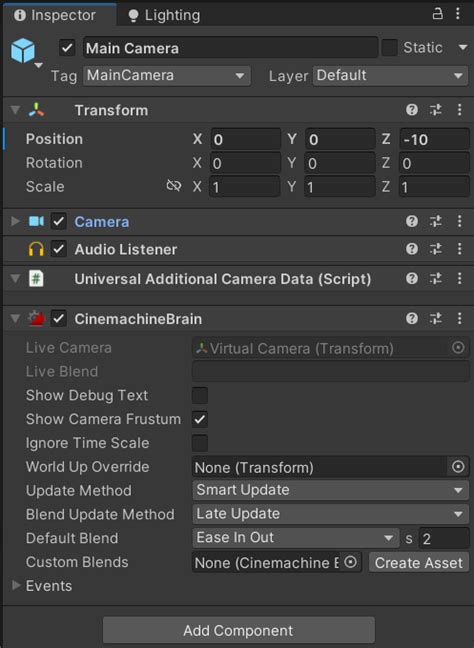Screen dimensions: 474x648
Task: Click the Scale X field
Action: pyautogui.click(x=245, y=187)
